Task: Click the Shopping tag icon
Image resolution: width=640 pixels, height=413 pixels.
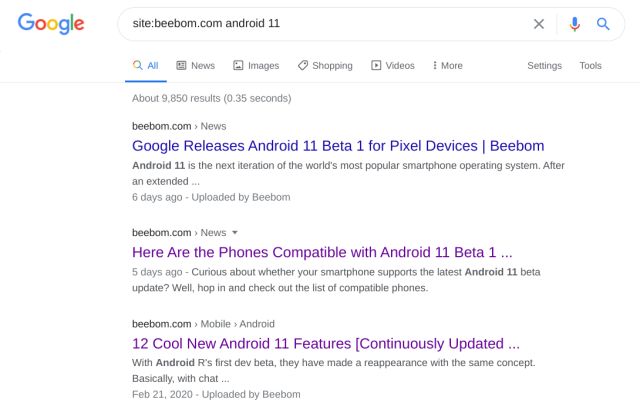Action: [302, 65]
